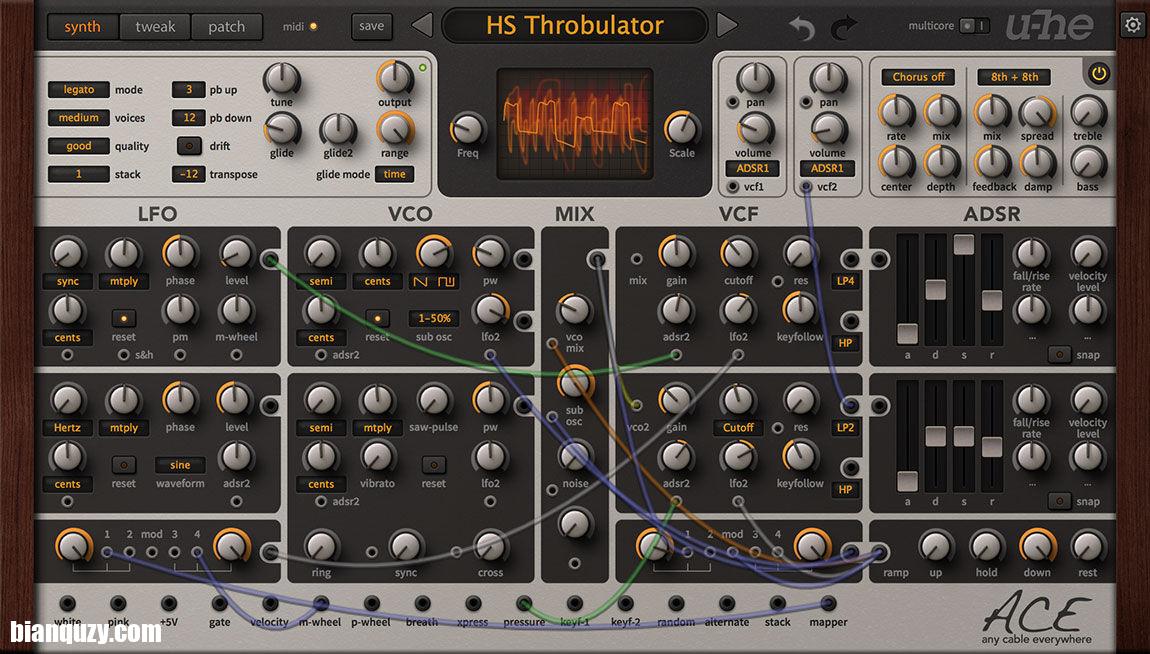Image resolution: width=1150 pixels, height=654 pixels.
Task: Toggle snap in the lower ADSR module
Action: (1059, 501)
